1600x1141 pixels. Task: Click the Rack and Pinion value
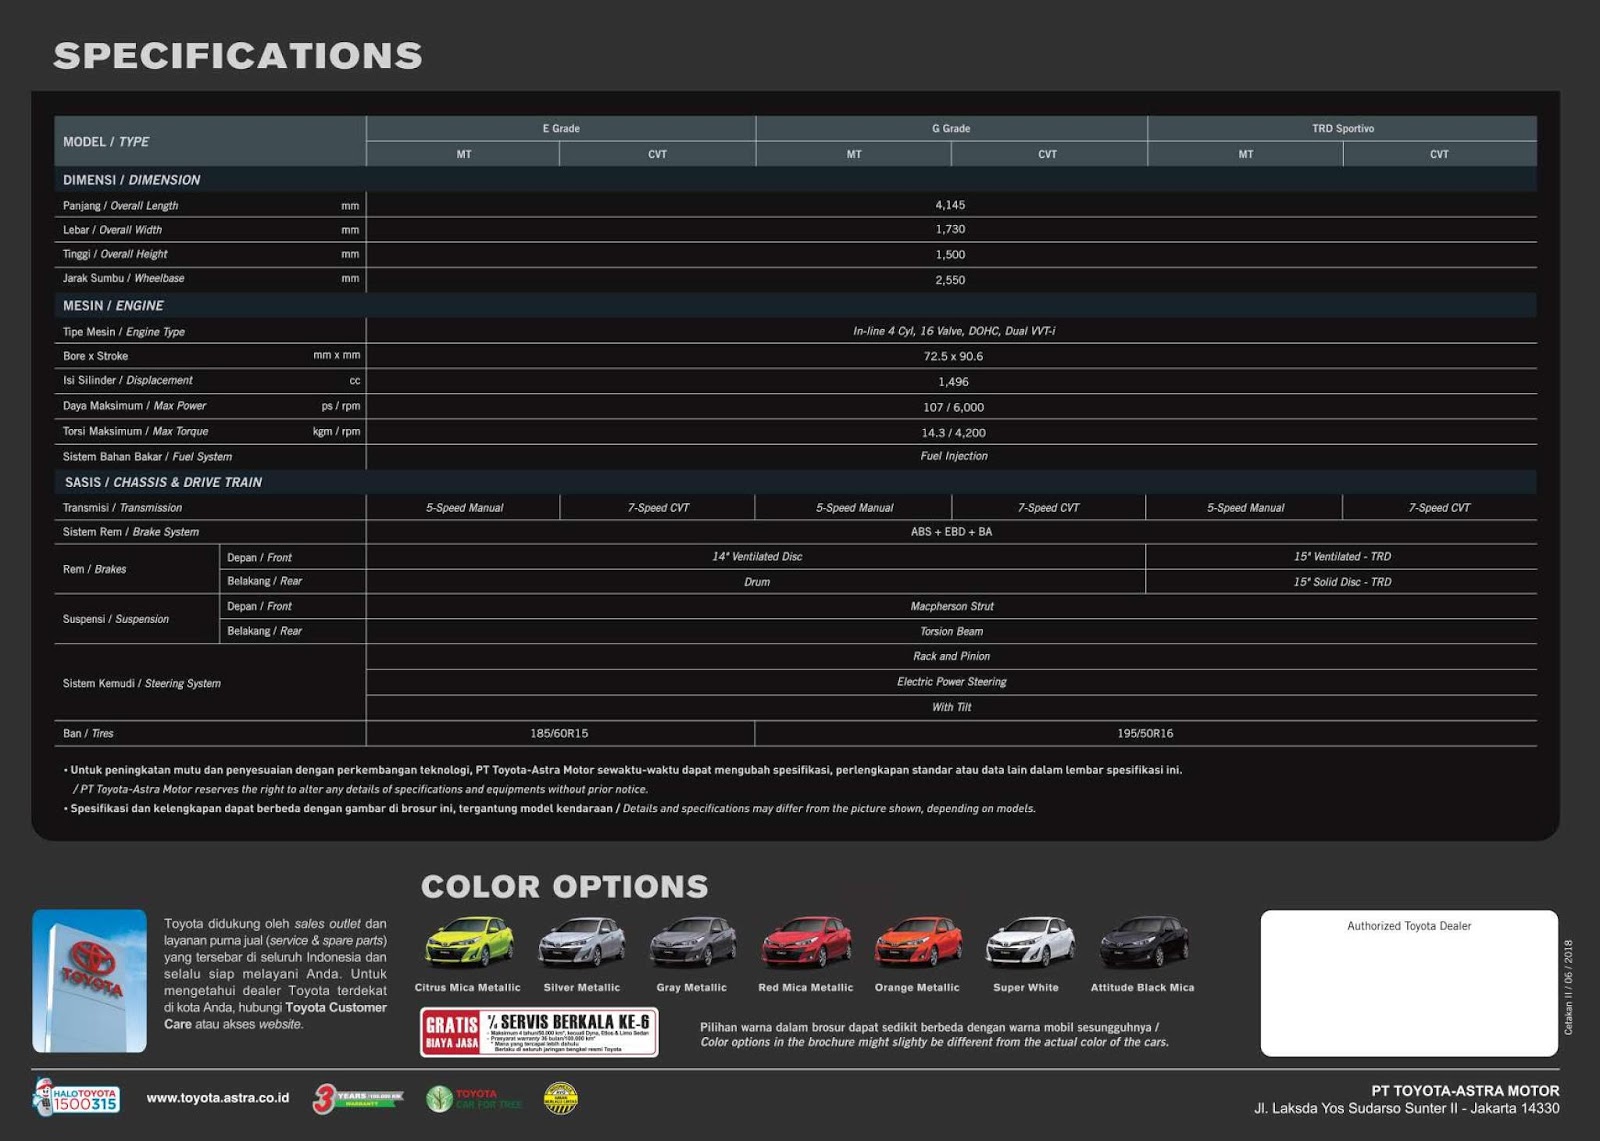click(951, 657)
